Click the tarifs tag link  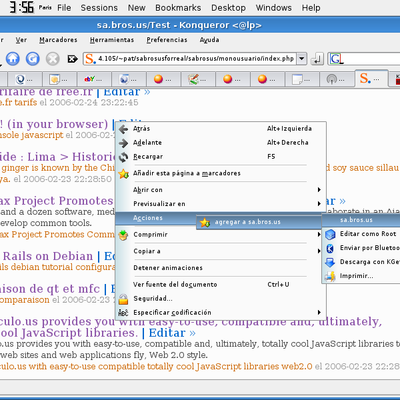point(26,102)
